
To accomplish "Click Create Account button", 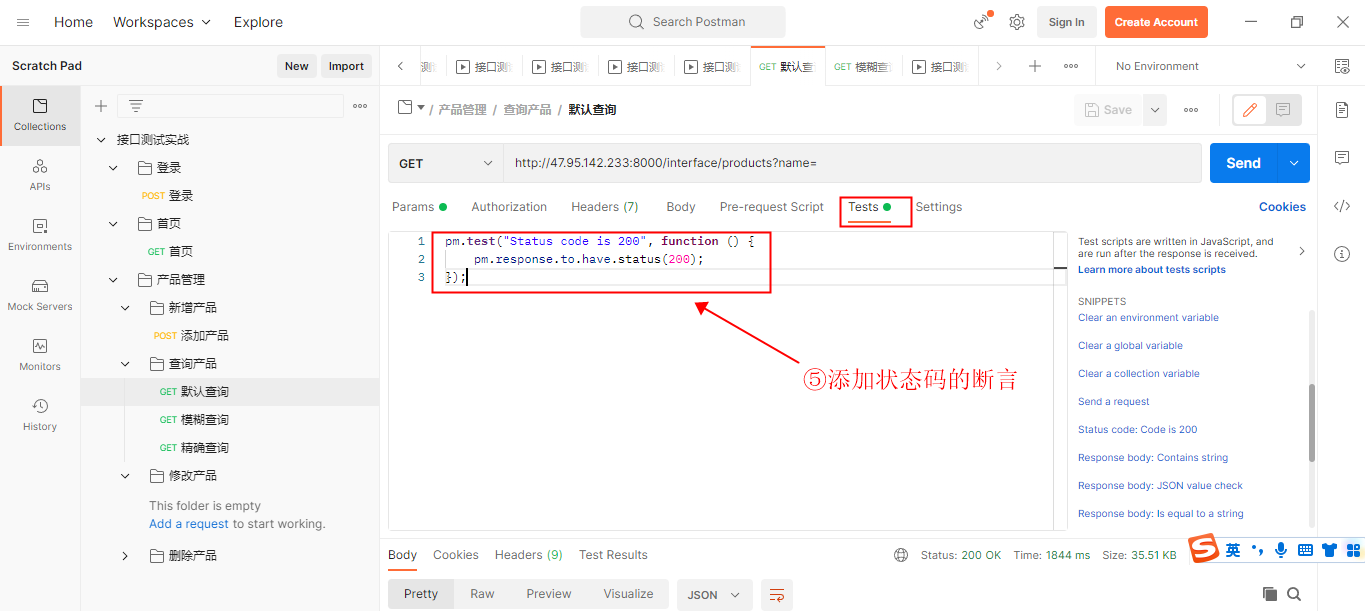I will coord(1156,22).
